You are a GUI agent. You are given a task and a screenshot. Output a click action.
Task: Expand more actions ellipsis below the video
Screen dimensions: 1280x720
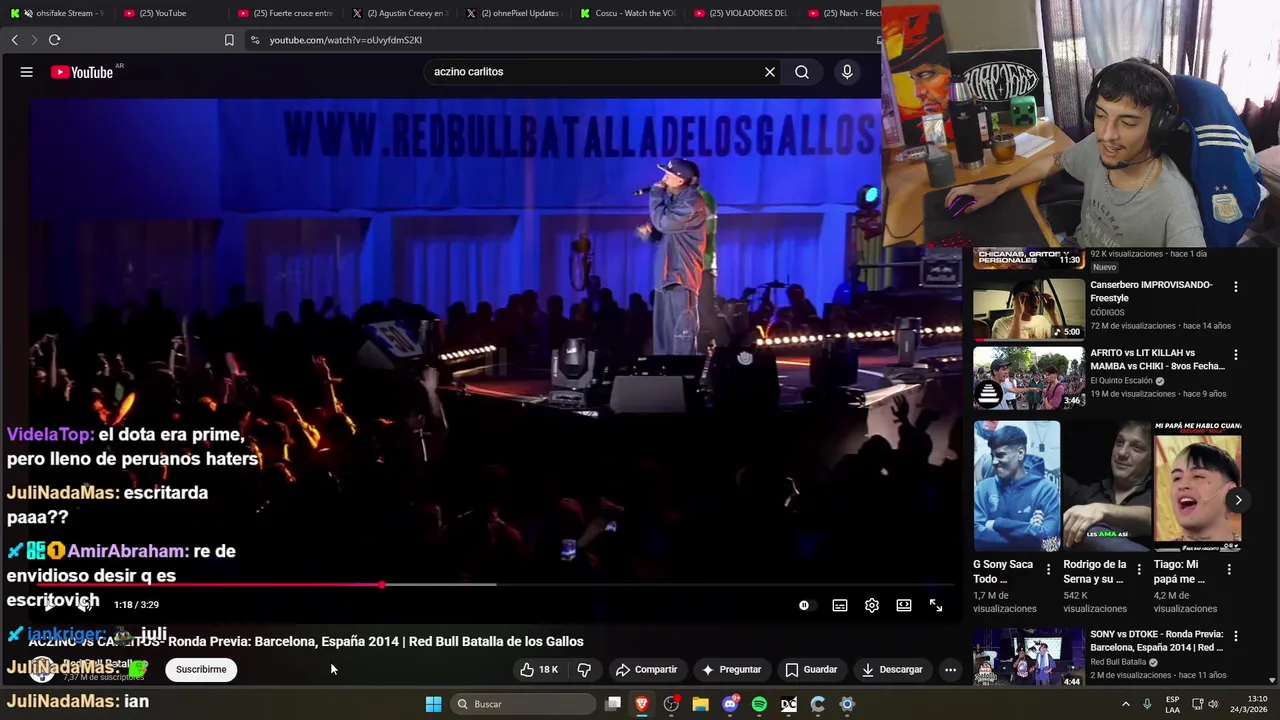[x=950, y=669]
